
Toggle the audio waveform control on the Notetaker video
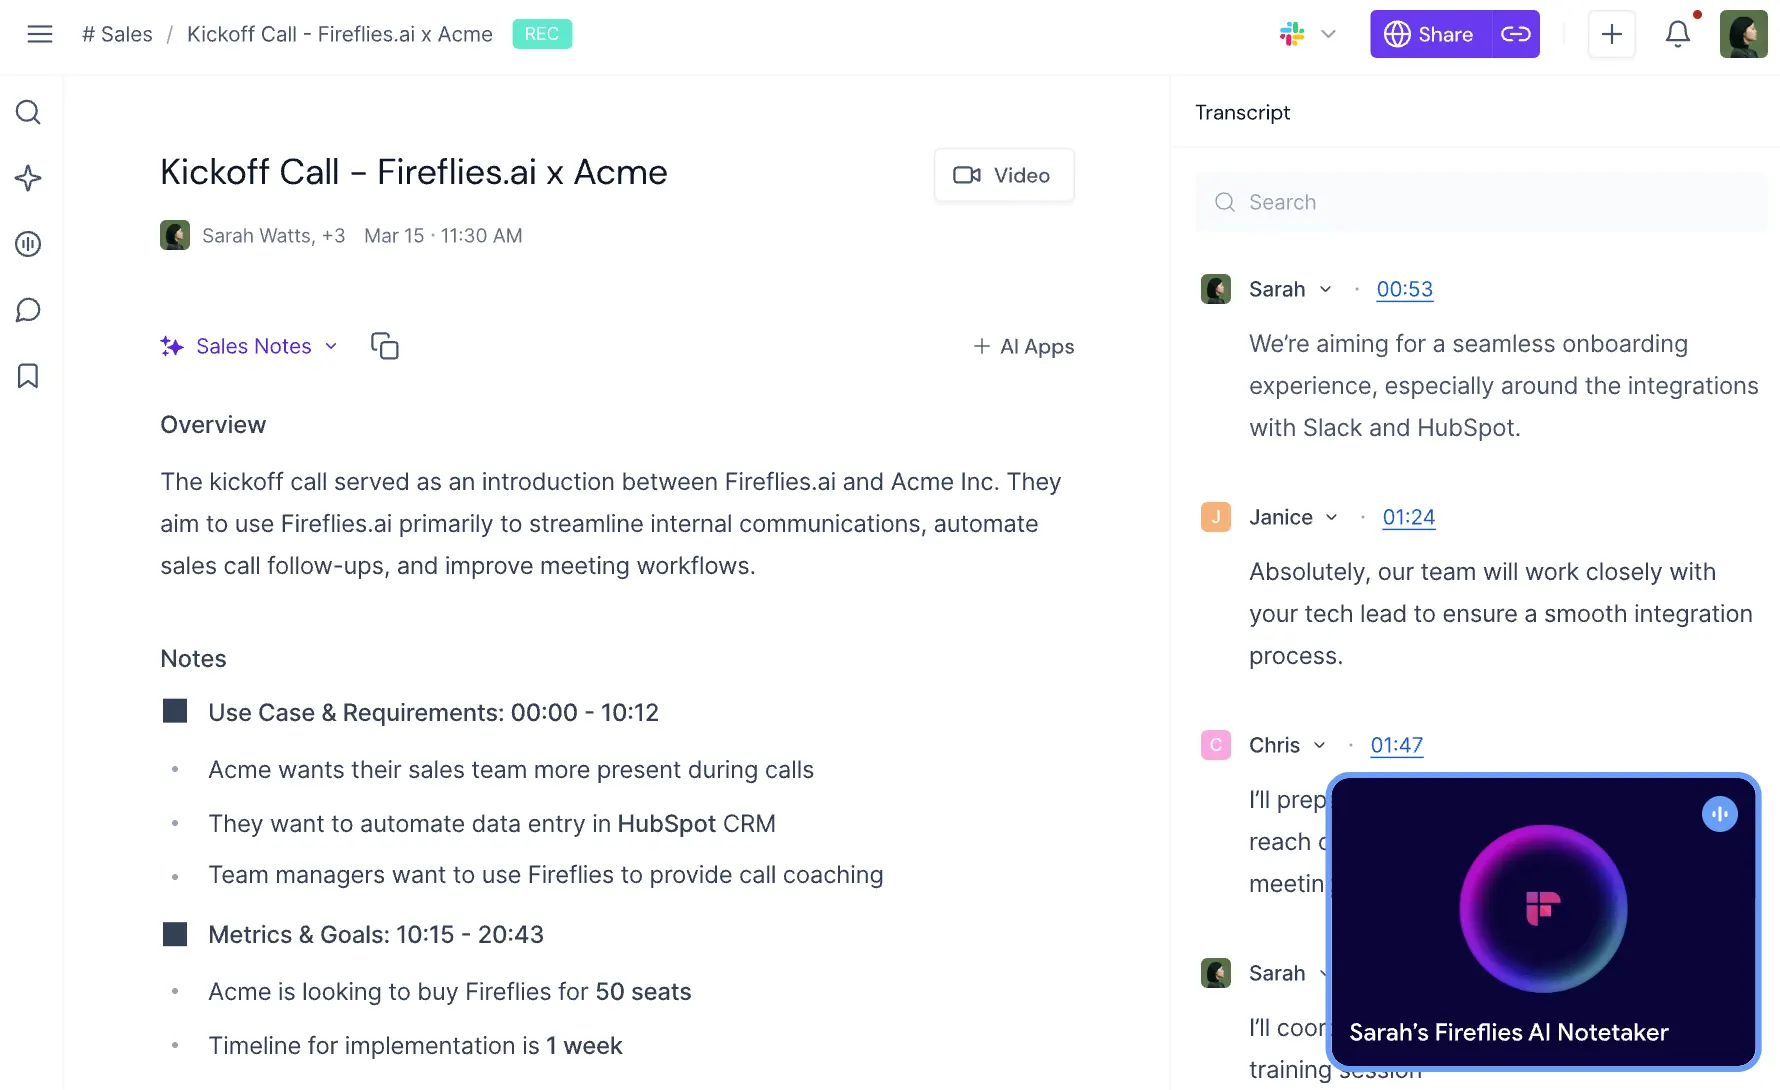pyautogui.click(x=1719, y=814)
